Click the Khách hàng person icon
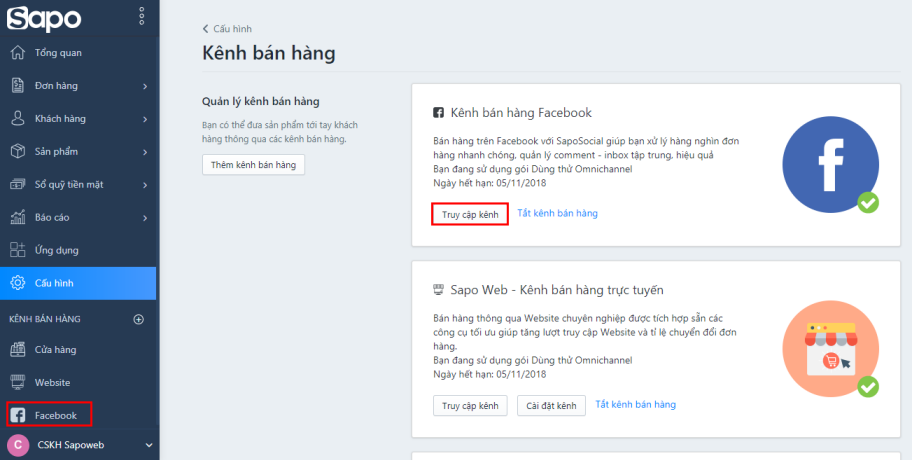912x460 pixels. pyautogui.click(x=18, y=119)
